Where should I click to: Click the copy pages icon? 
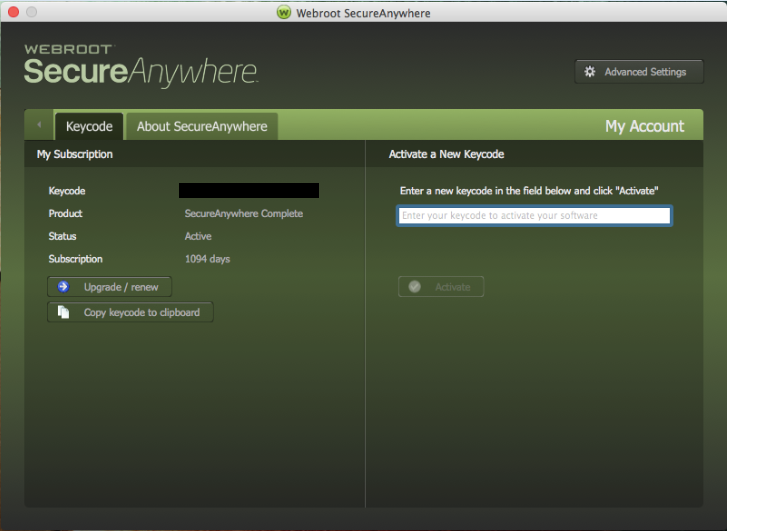[63, 312]
